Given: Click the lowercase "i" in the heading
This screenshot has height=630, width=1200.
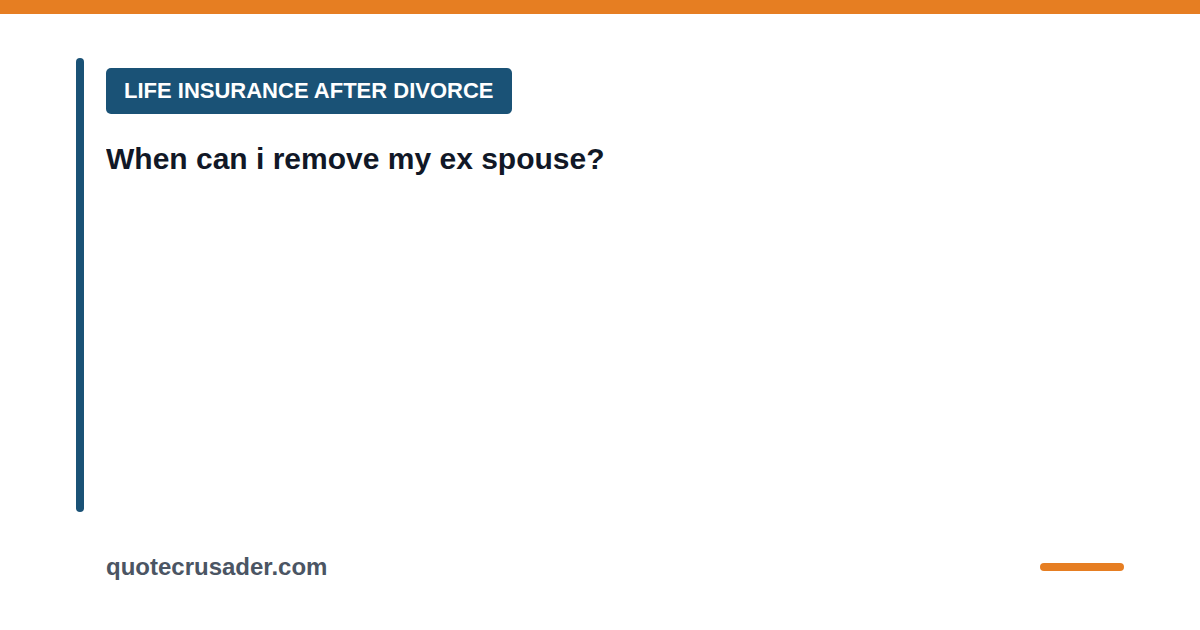Looking at the screenshot, I should [x=260, y=159].
